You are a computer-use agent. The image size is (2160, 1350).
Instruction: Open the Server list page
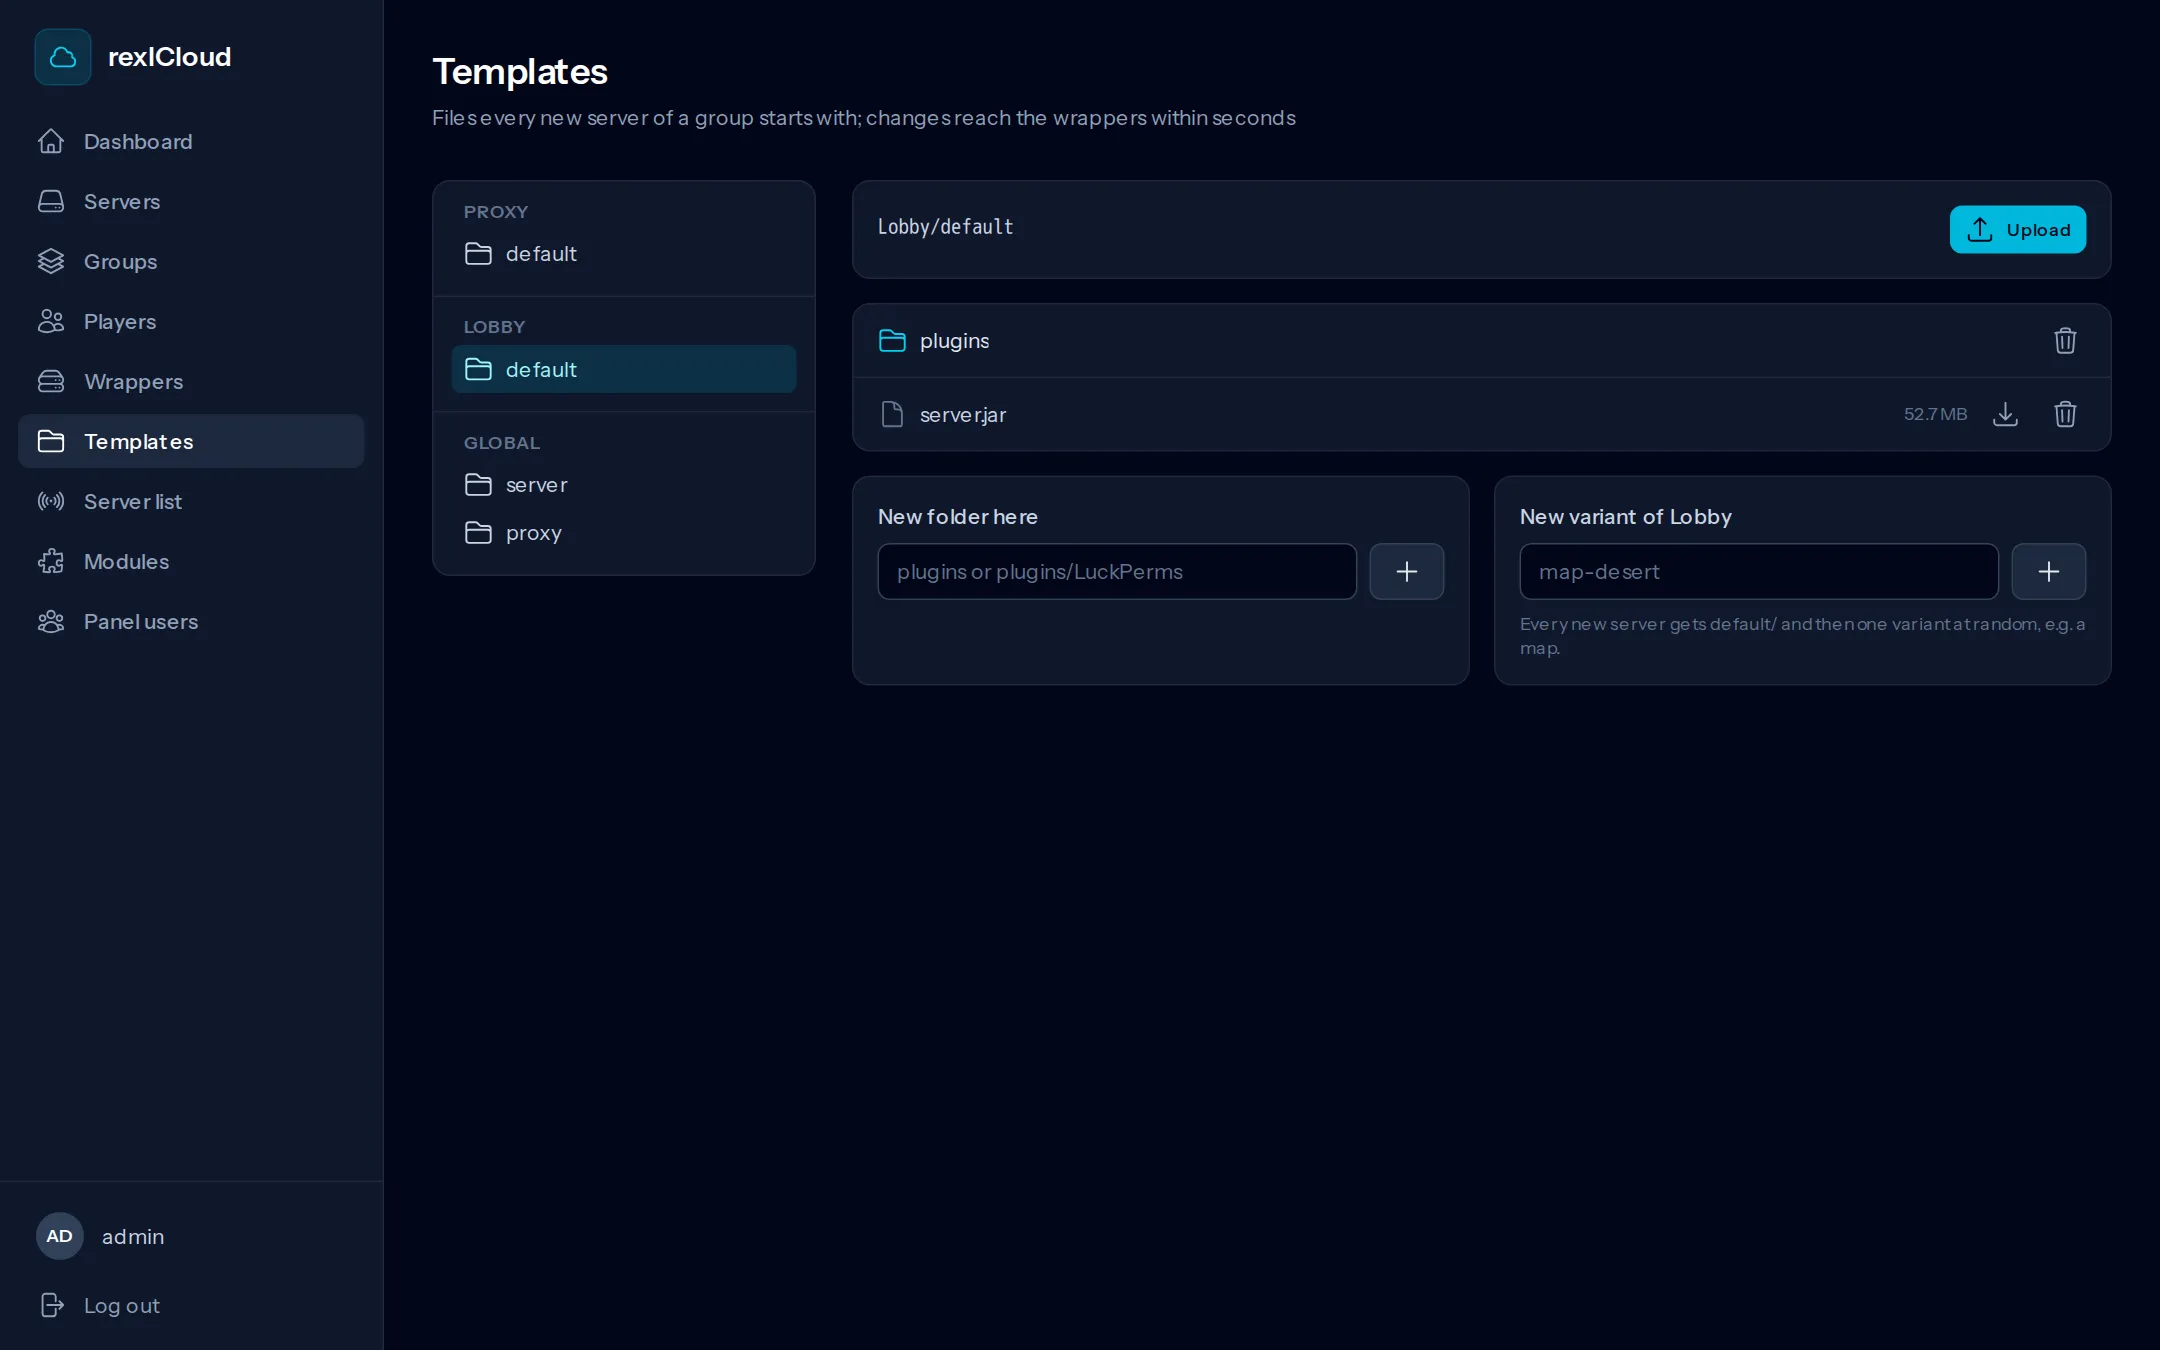(191, 502)
